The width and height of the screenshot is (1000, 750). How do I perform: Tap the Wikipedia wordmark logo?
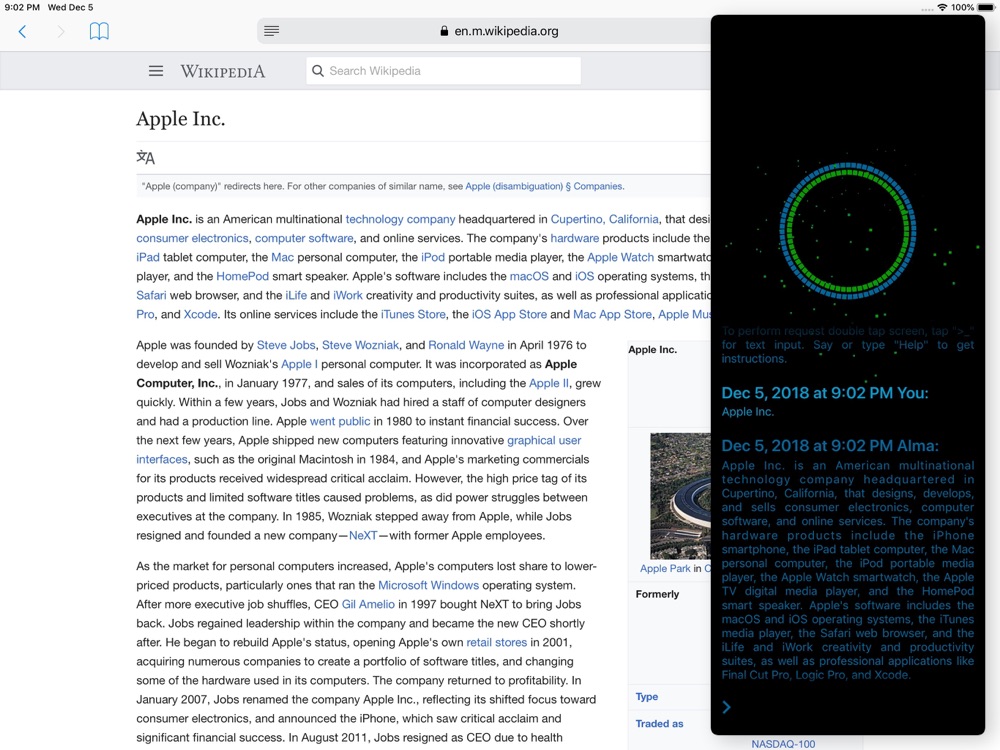[223, 71]
